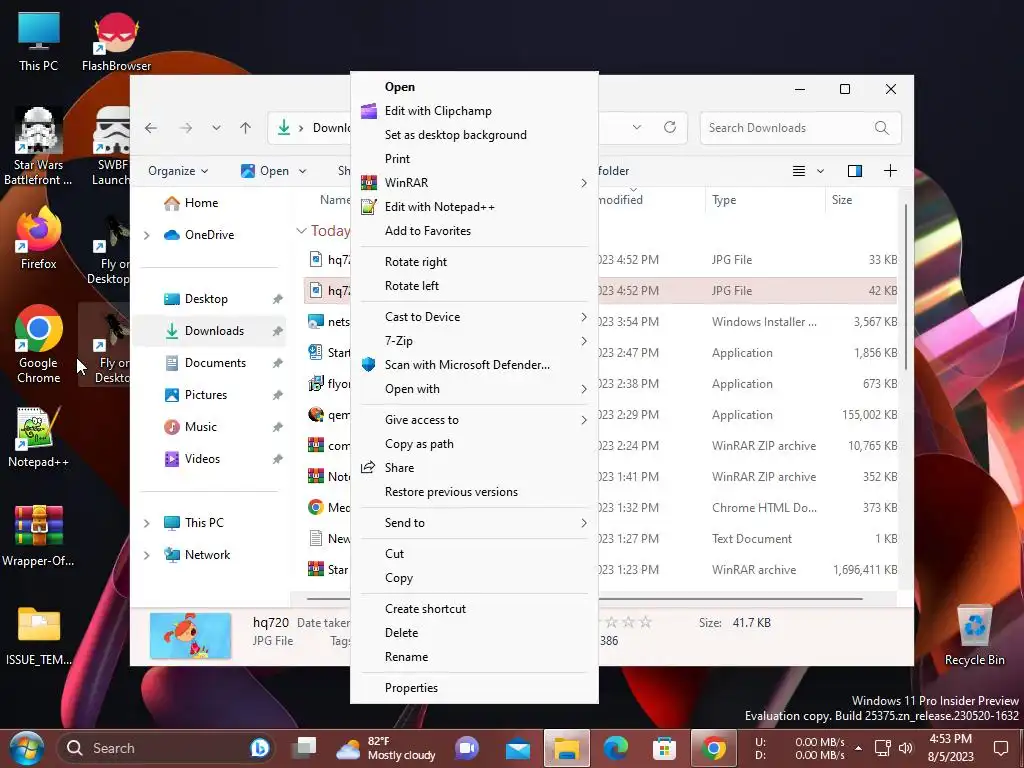This screenshot has width=1024, height=768.
Task: Open This PC desktop icon
Action: point(39,41)
